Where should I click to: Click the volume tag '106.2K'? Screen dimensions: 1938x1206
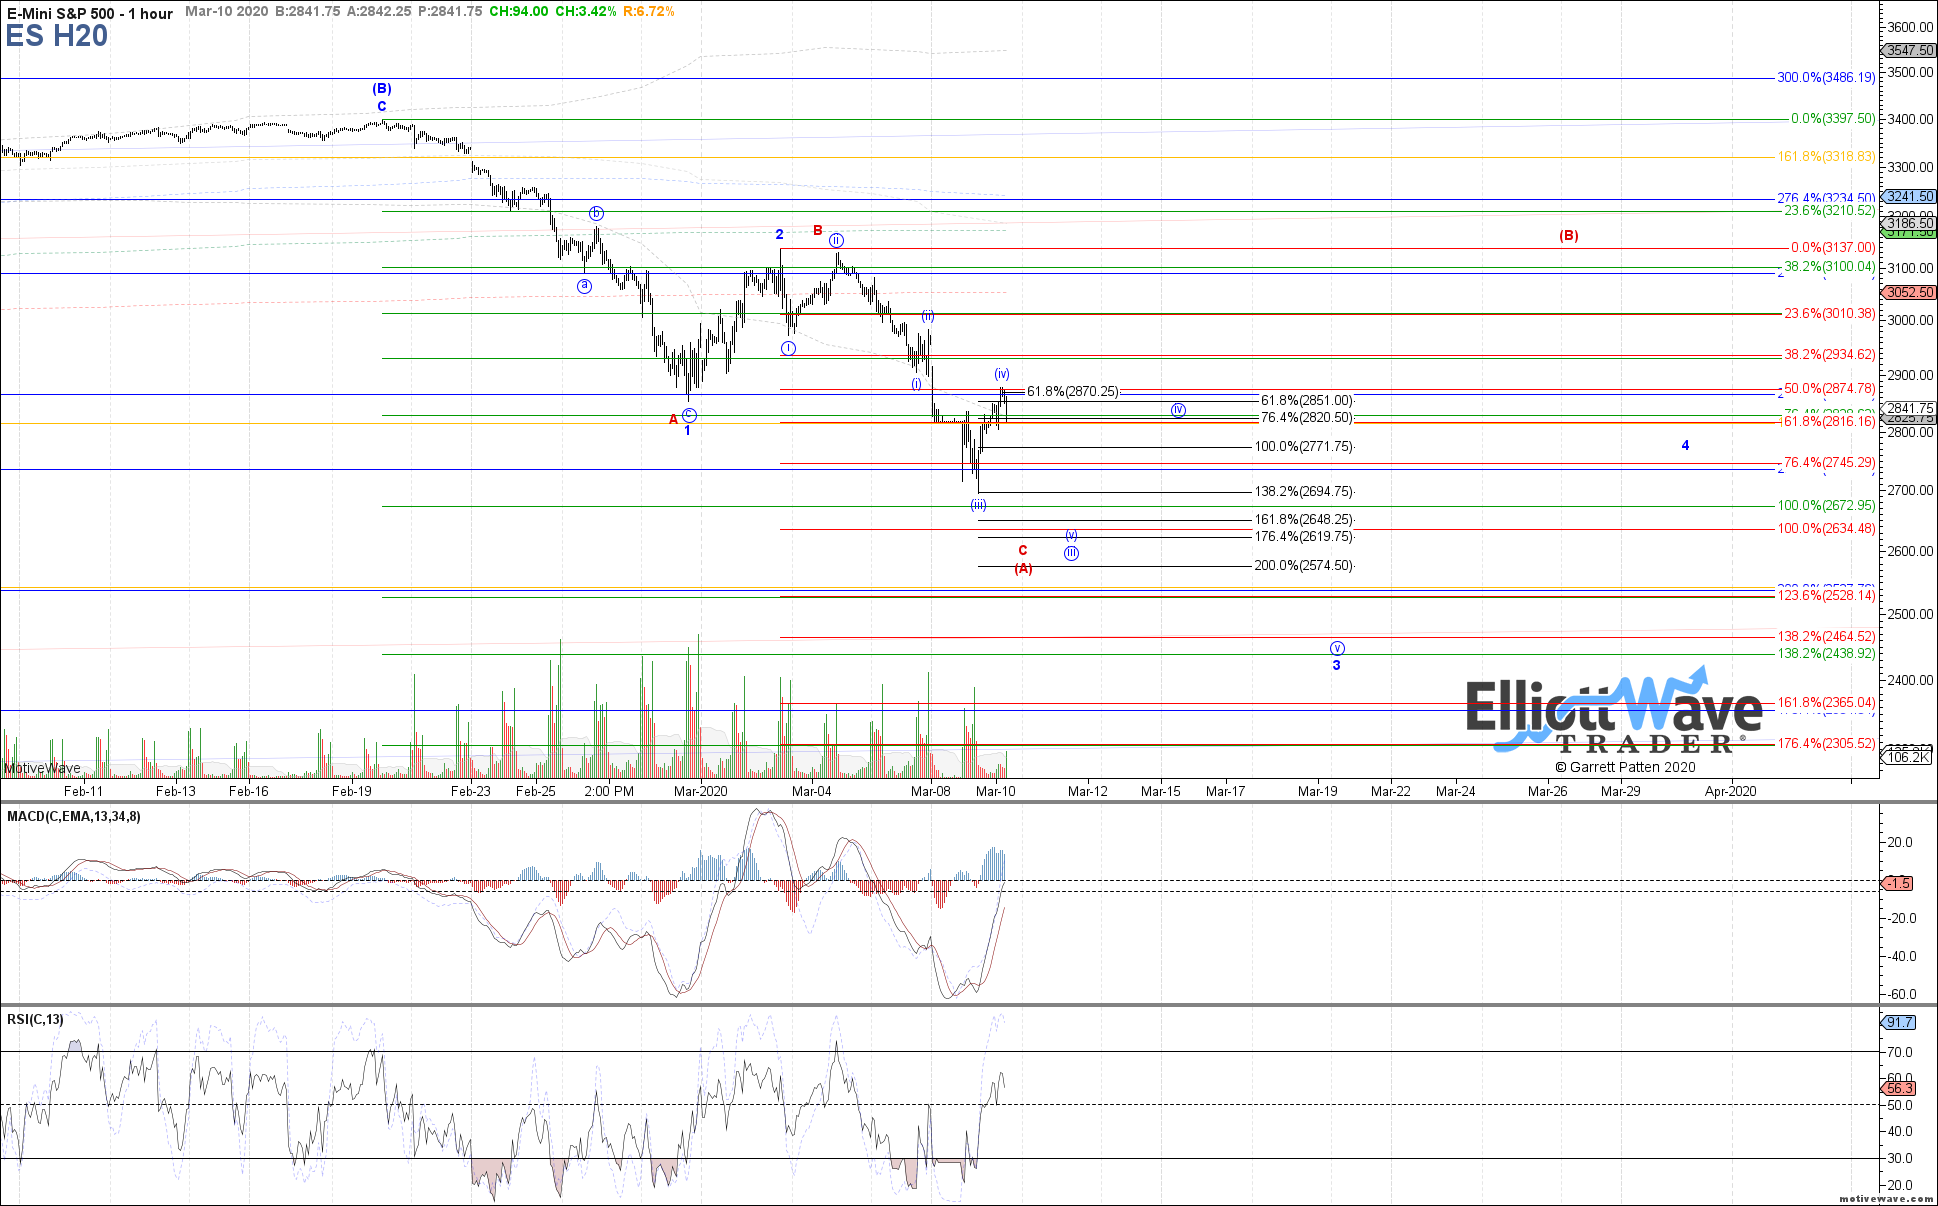tap(1908, 758)
